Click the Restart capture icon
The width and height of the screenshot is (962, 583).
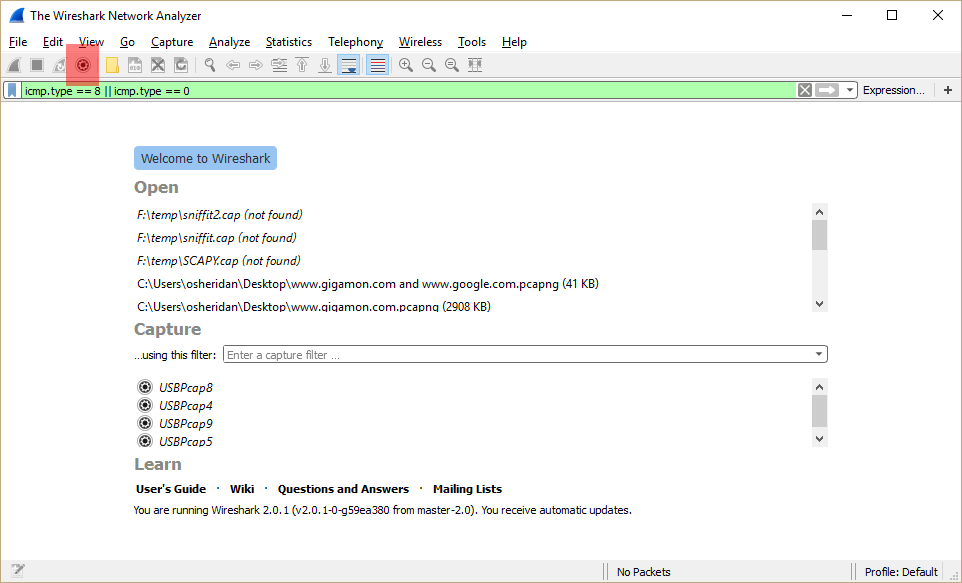pyautogui.click(x=60, y=65)
